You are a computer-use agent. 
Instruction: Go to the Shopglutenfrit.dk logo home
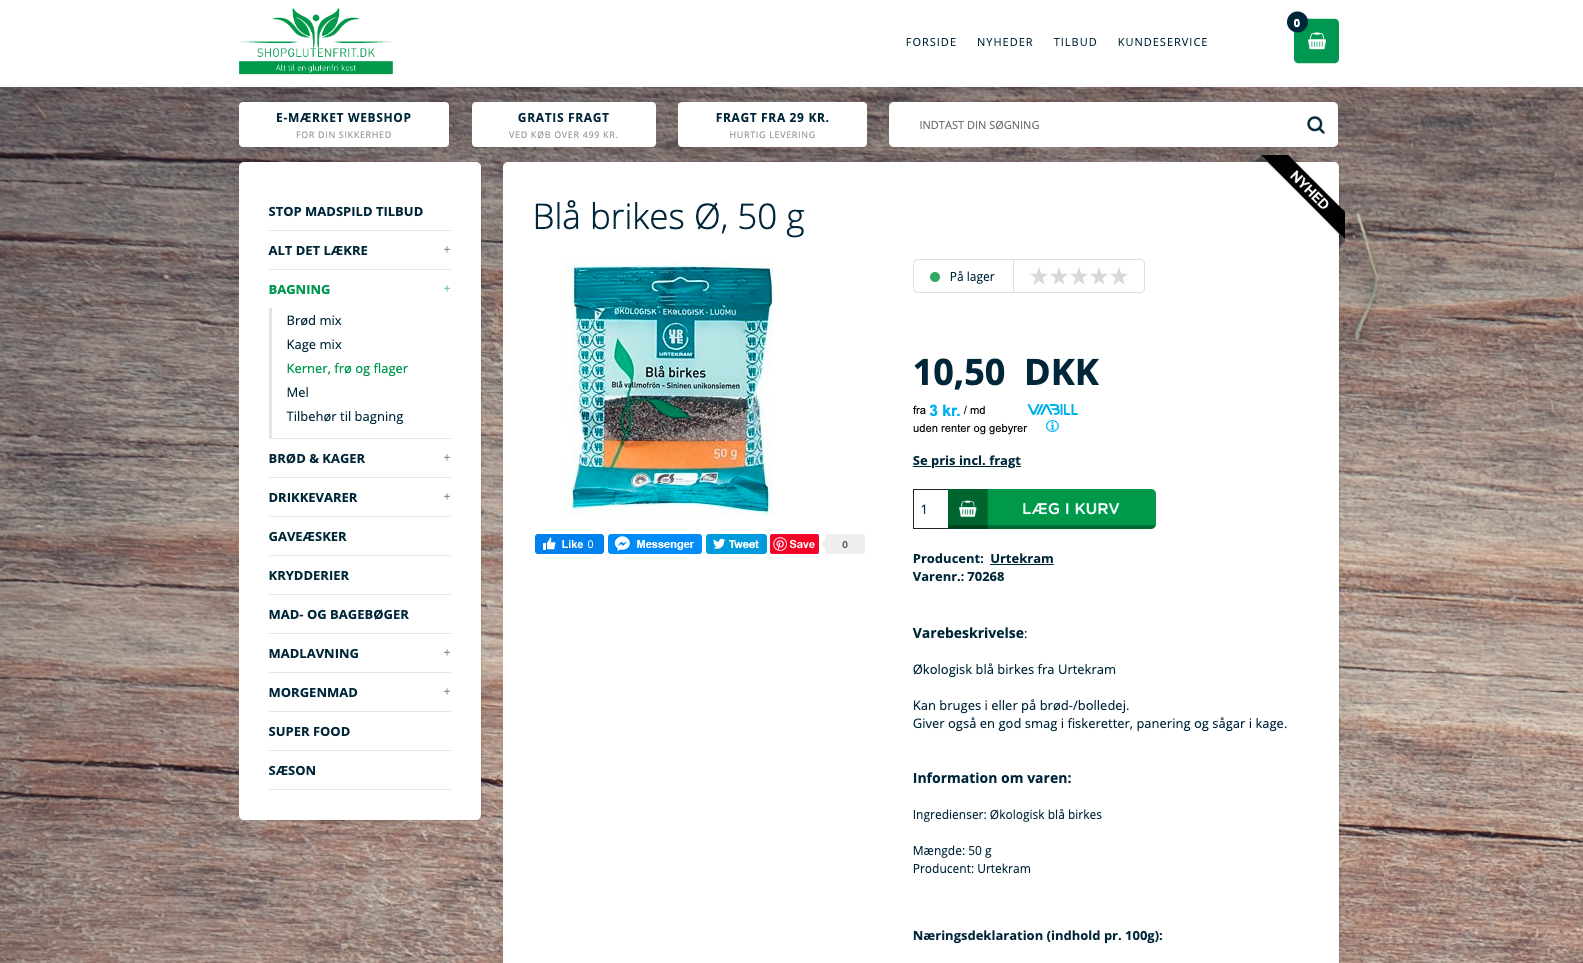click(316, 41)
